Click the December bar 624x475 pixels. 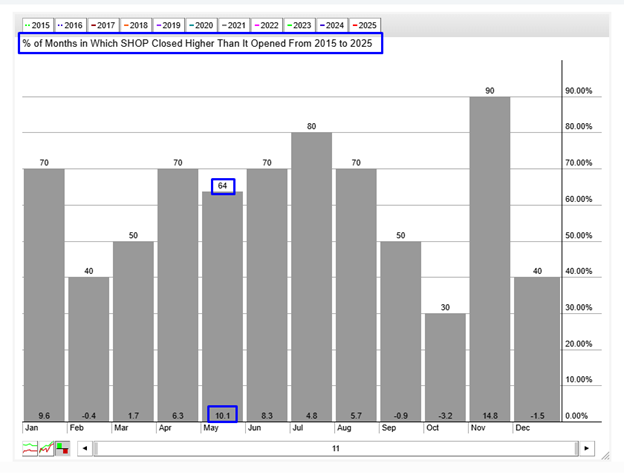537,349
